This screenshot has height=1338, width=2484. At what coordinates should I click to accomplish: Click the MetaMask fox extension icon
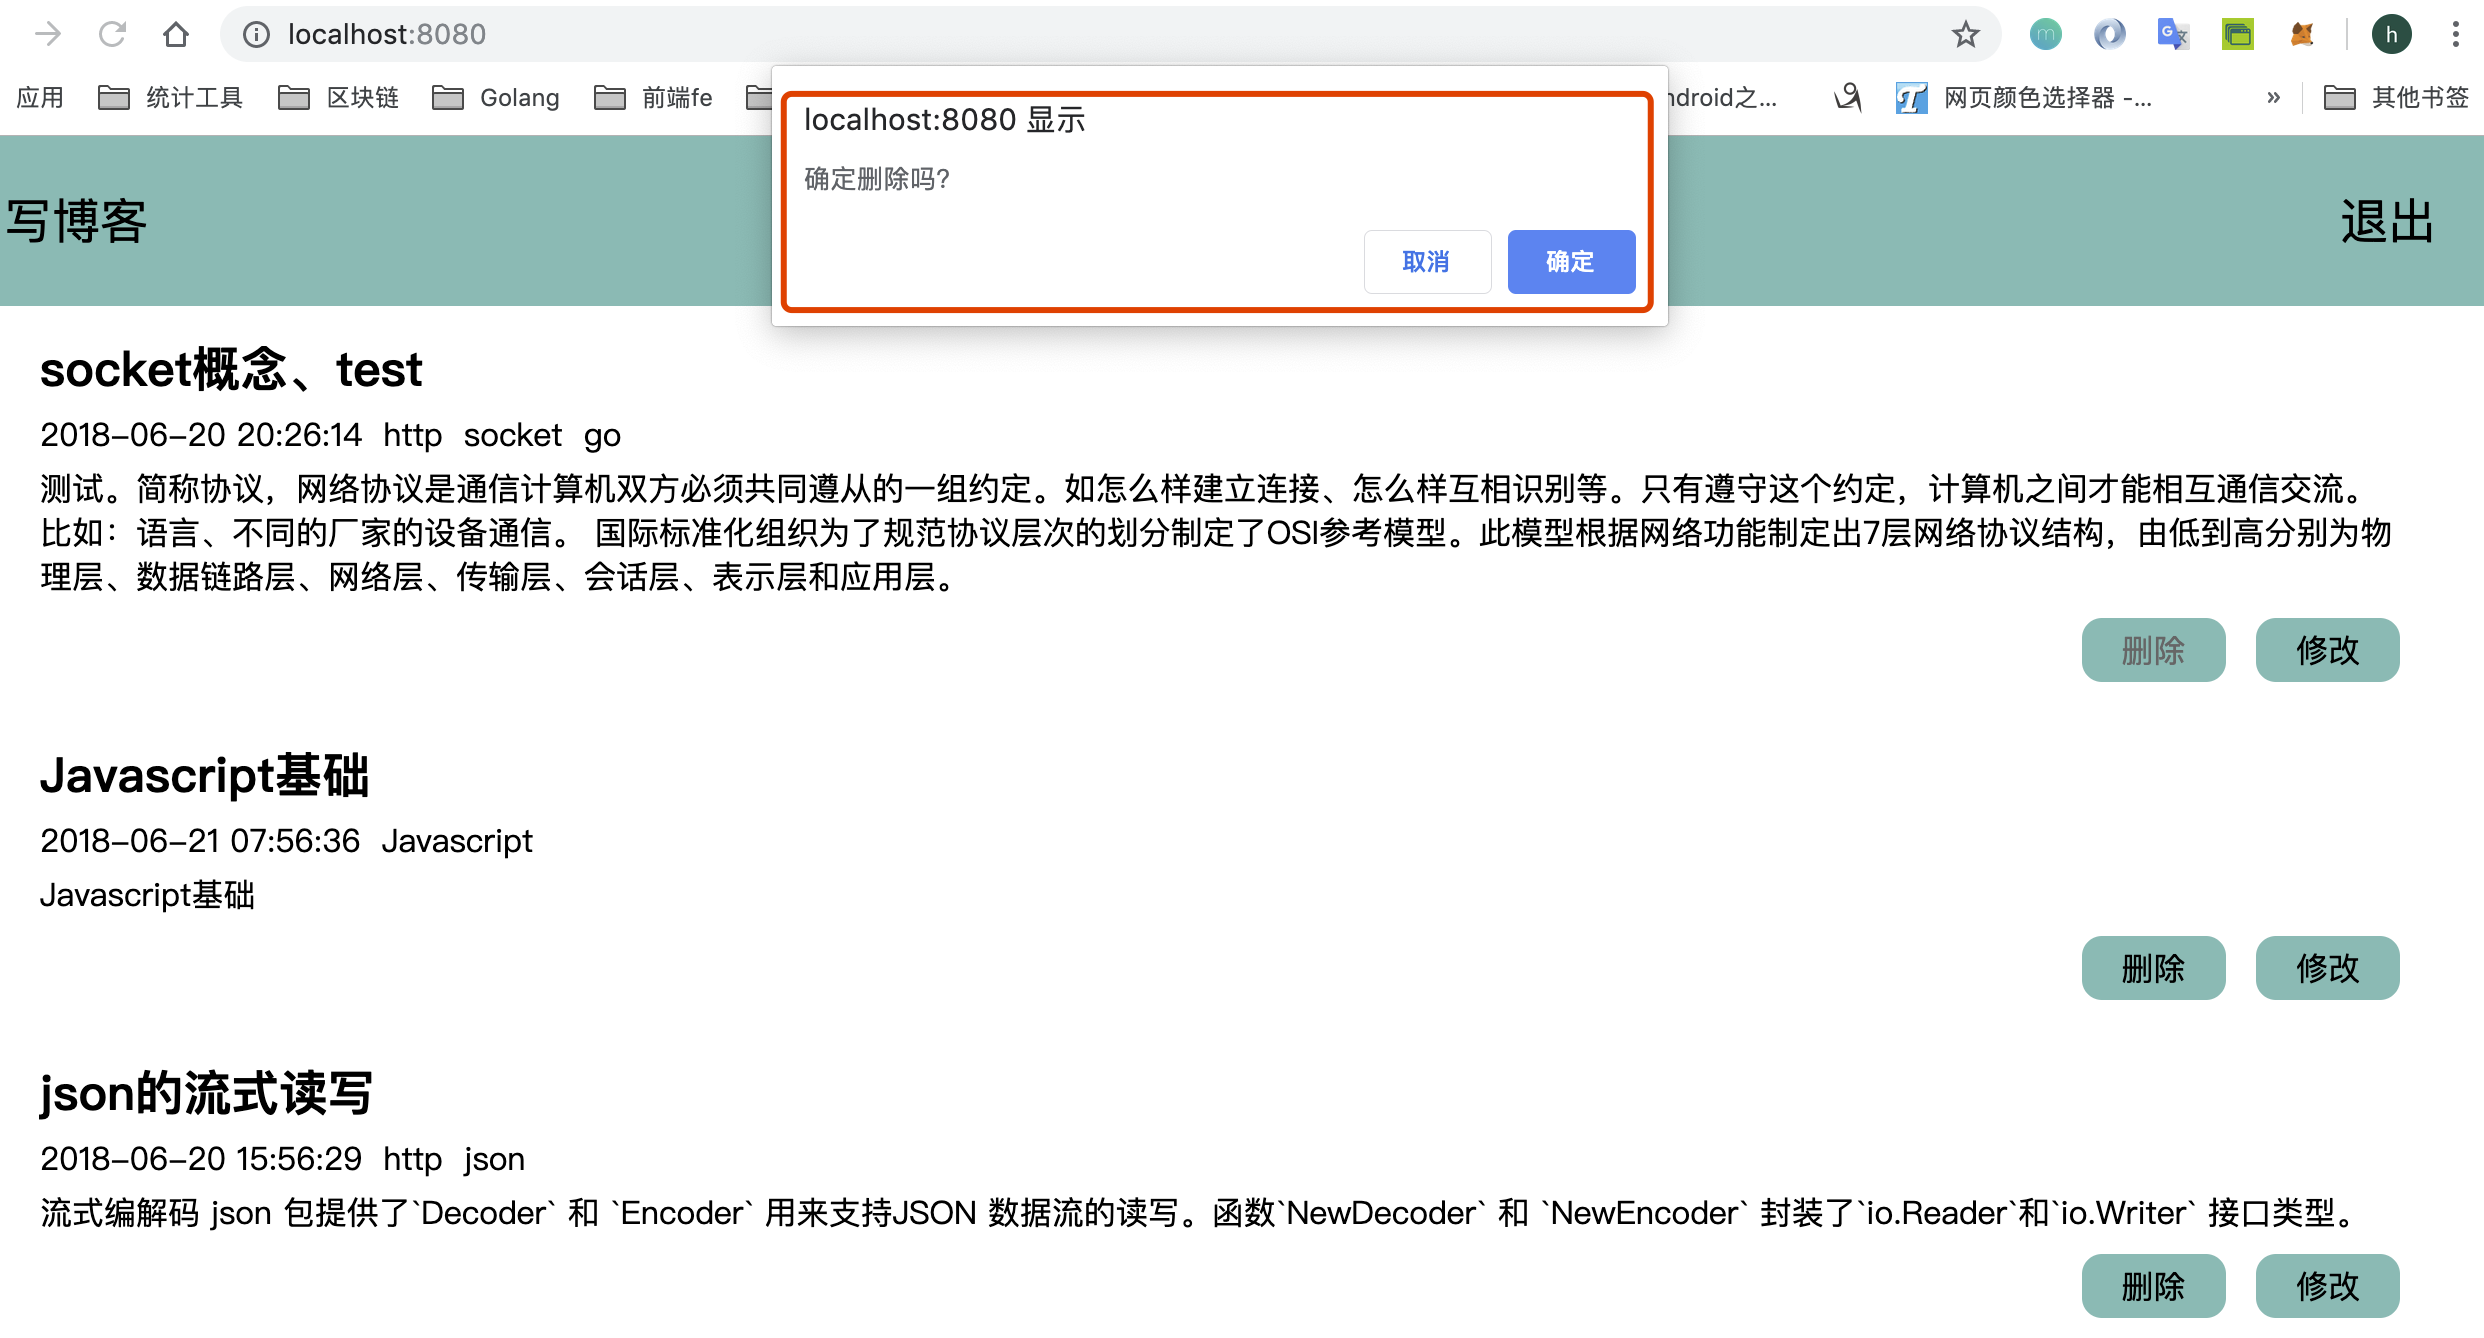click(x=2302, y=34)
